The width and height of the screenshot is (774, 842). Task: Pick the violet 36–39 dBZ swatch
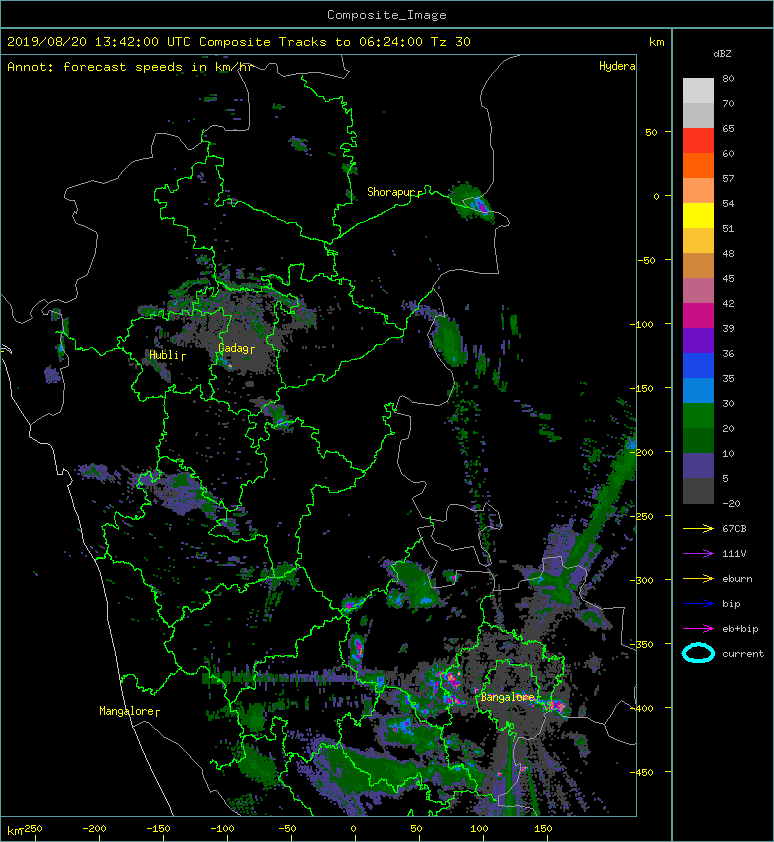pos(698,340)
